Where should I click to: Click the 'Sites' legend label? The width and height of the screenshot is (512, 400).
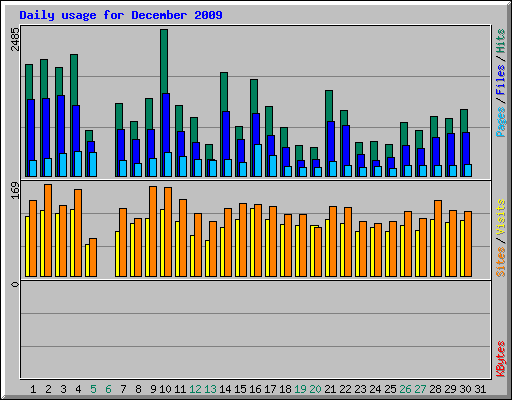point(500,262)
